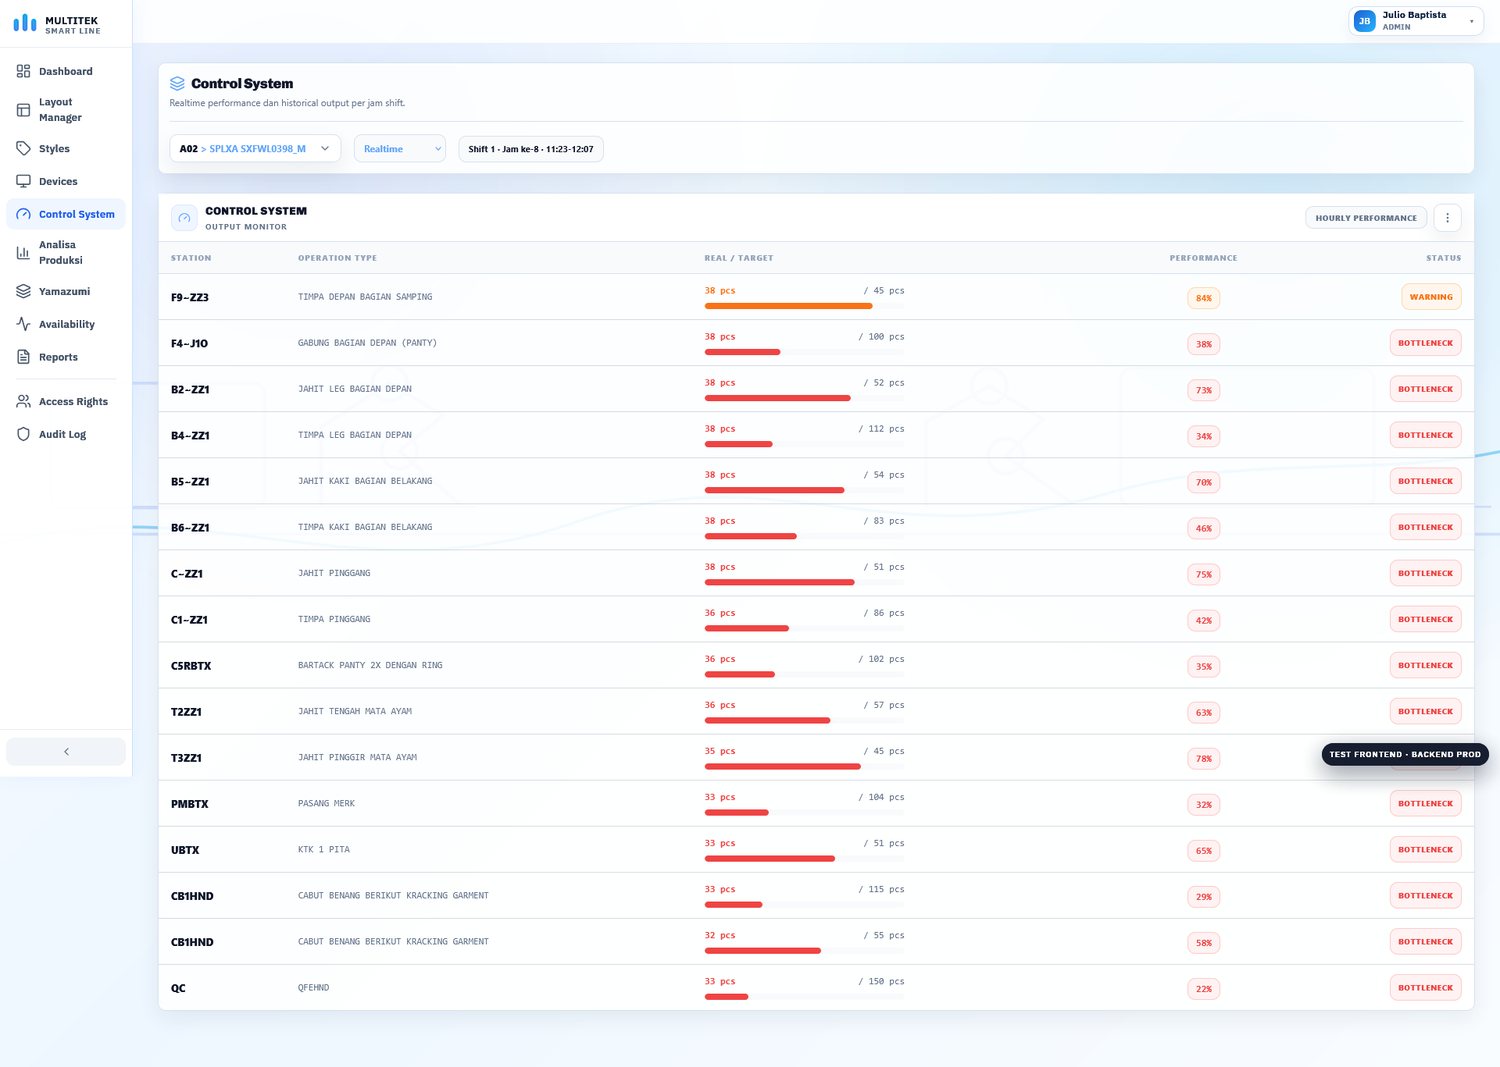Click the Access Rights users icon
This screenshot has width=1500, height=1067.
pos(23,401)
